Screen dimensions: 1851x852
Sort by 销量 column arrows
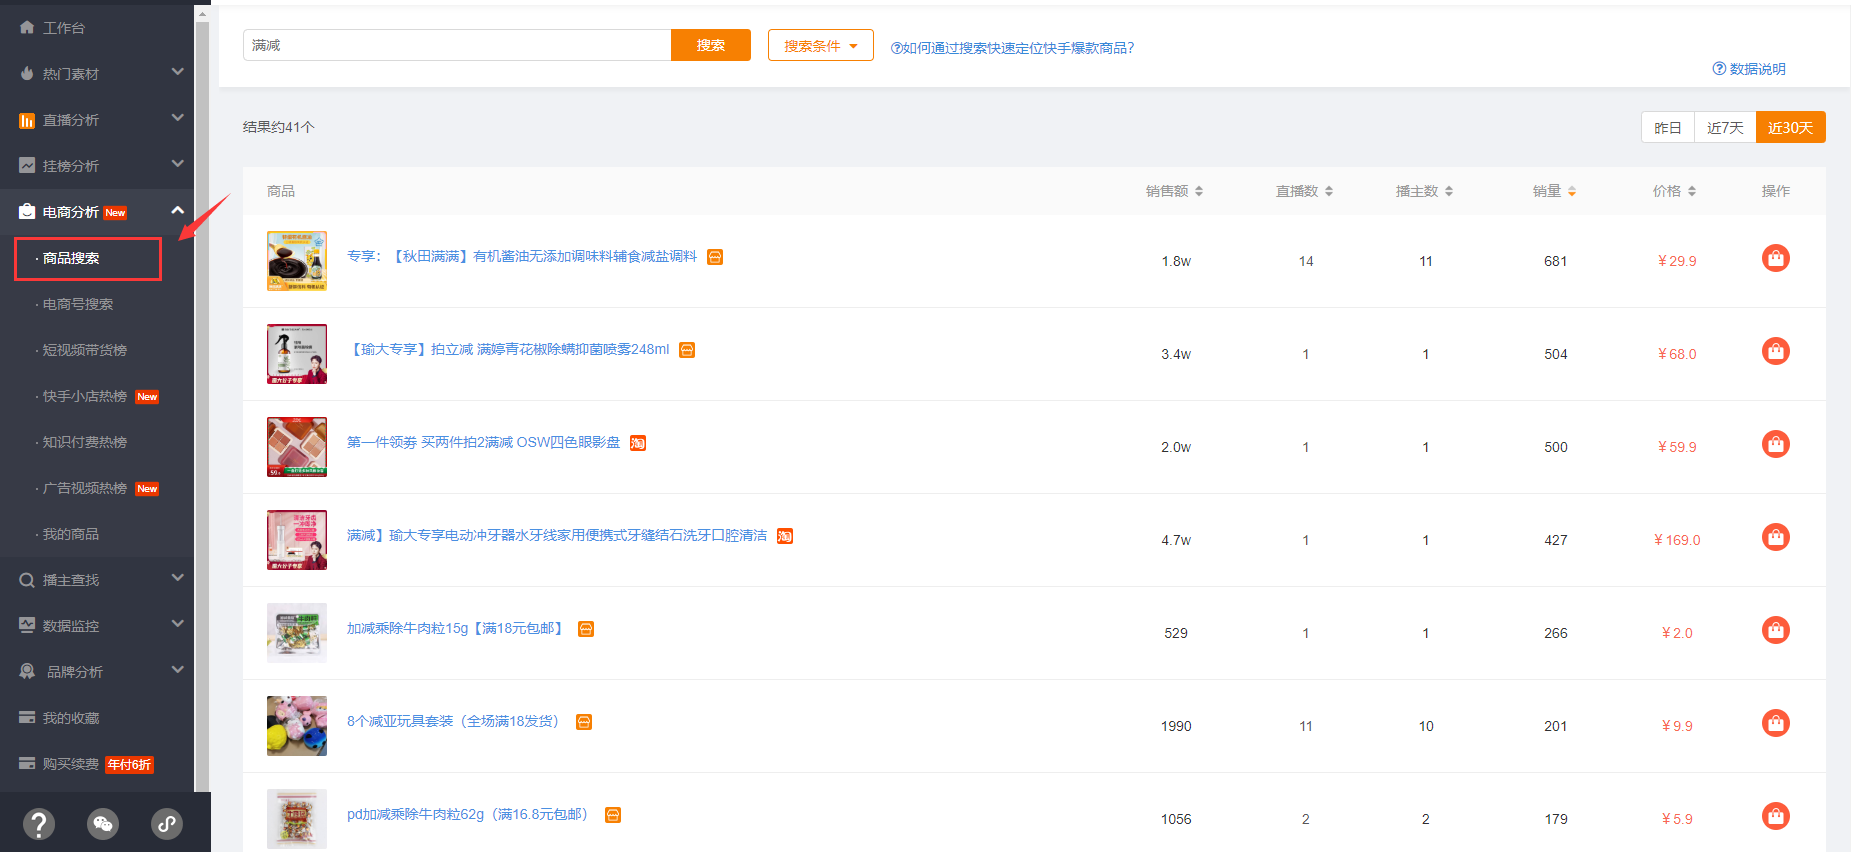[1572, 191]
